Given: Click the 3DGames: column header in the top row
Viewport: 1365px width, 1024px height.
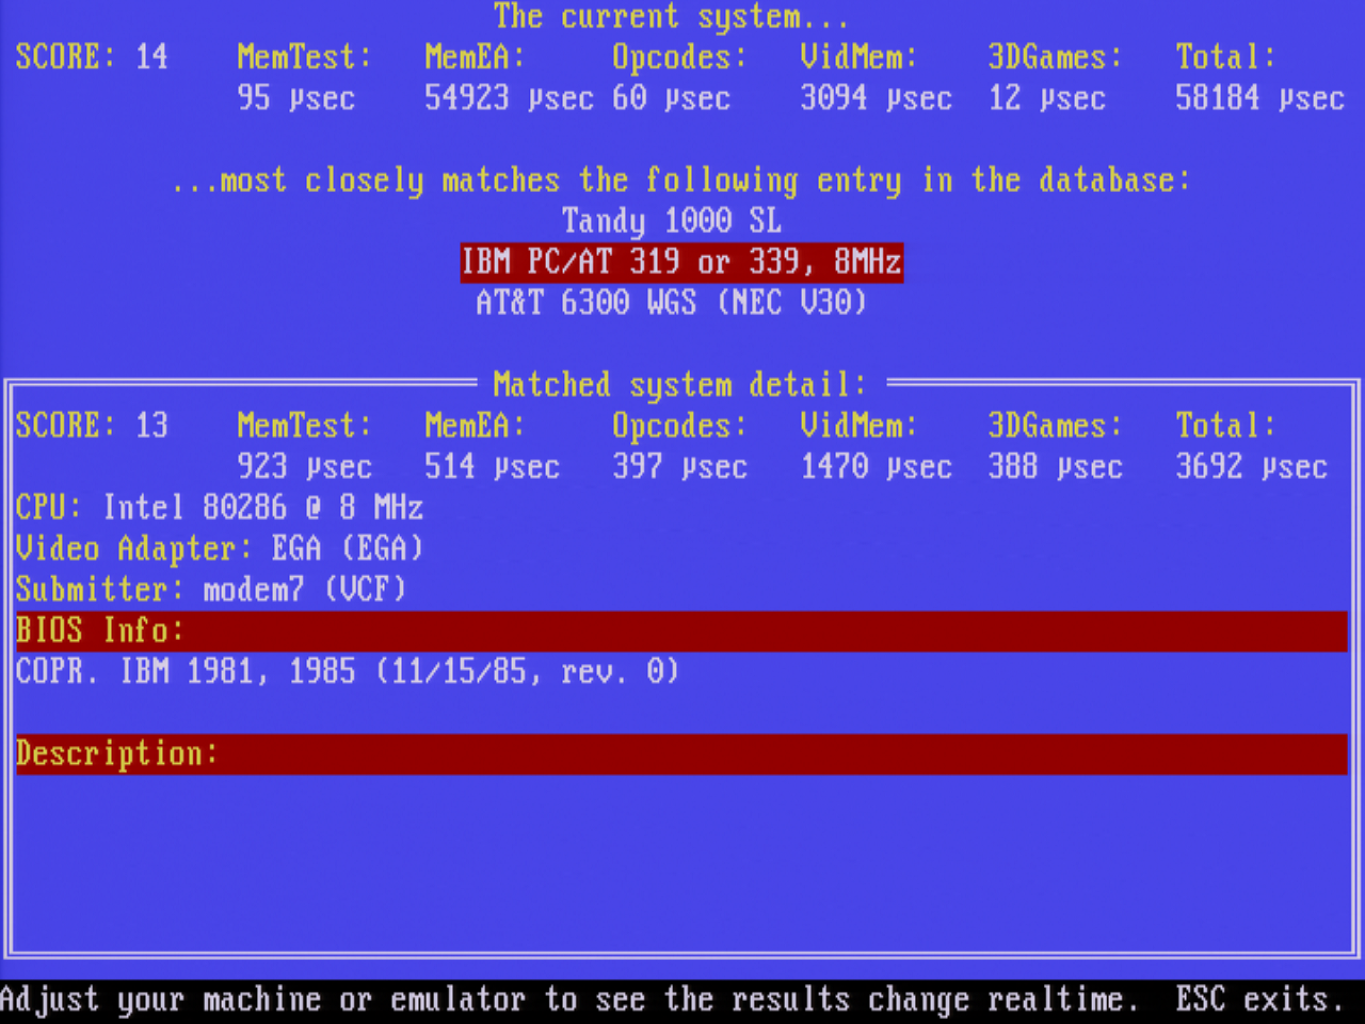Looking at the screenshot, I should [x=1056, y=57].
